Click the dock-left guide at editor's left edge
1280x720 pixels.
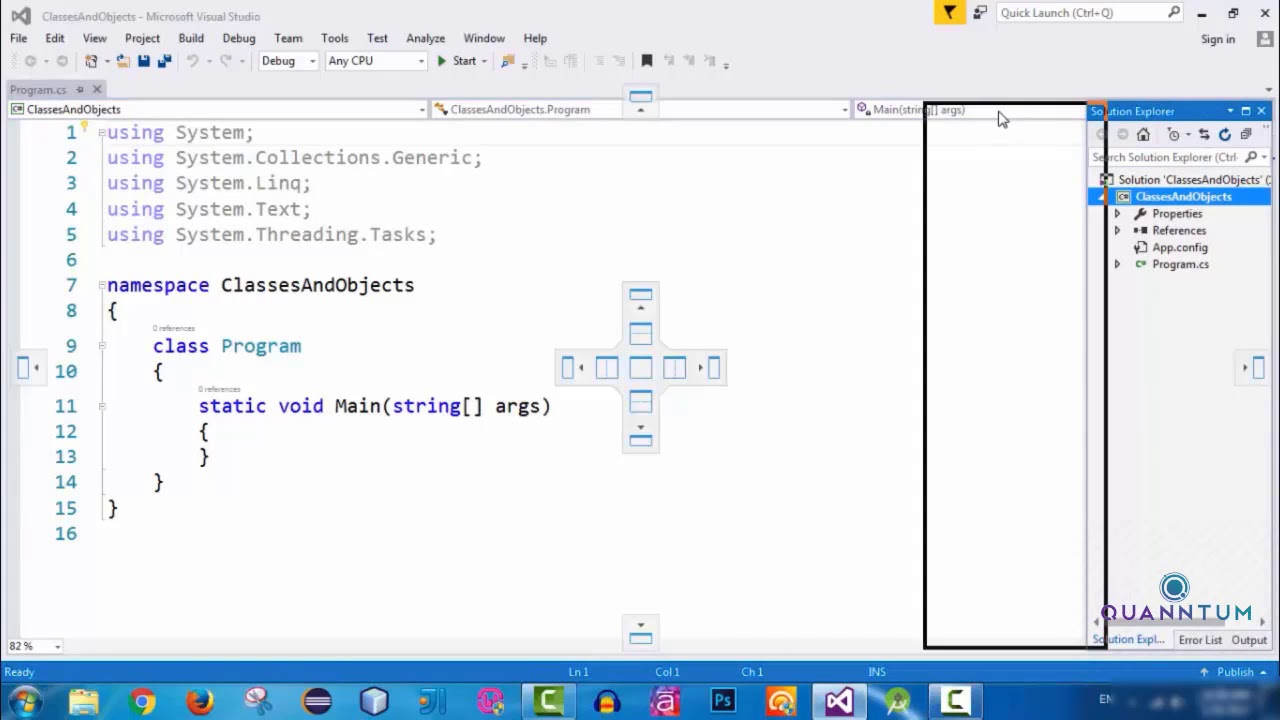tap(28, 368)
